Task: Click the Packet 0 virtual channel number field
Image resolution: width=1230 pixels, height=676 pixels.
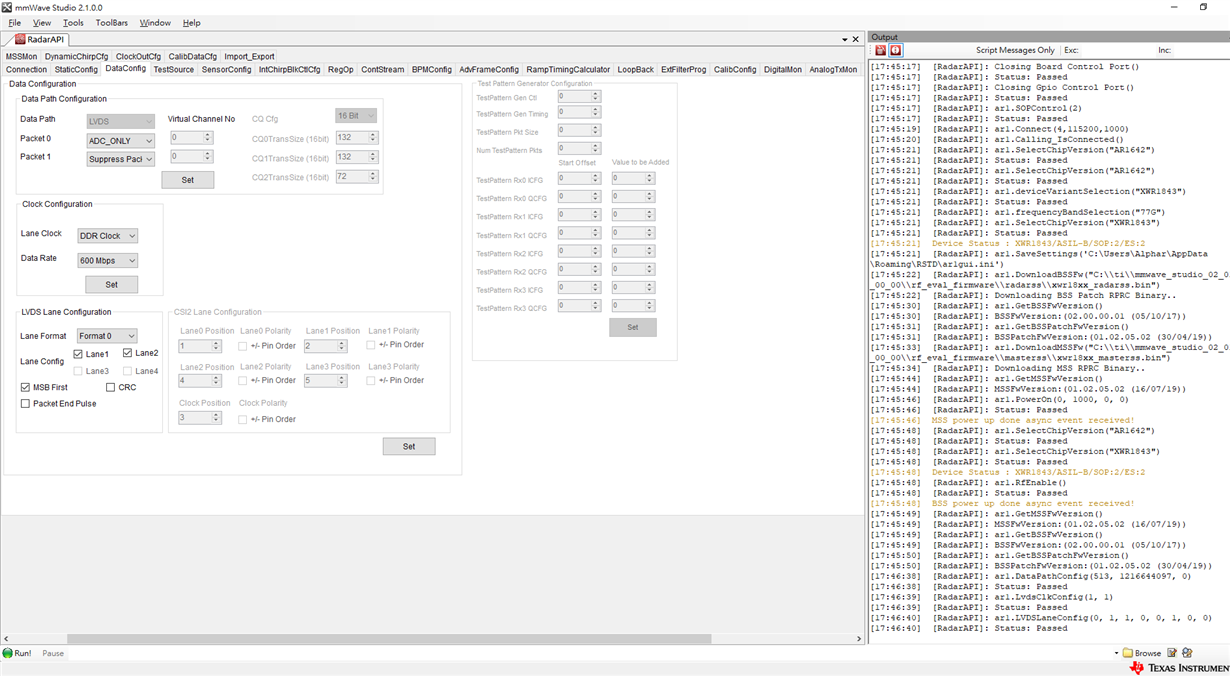Action: [x=191, y=138]
